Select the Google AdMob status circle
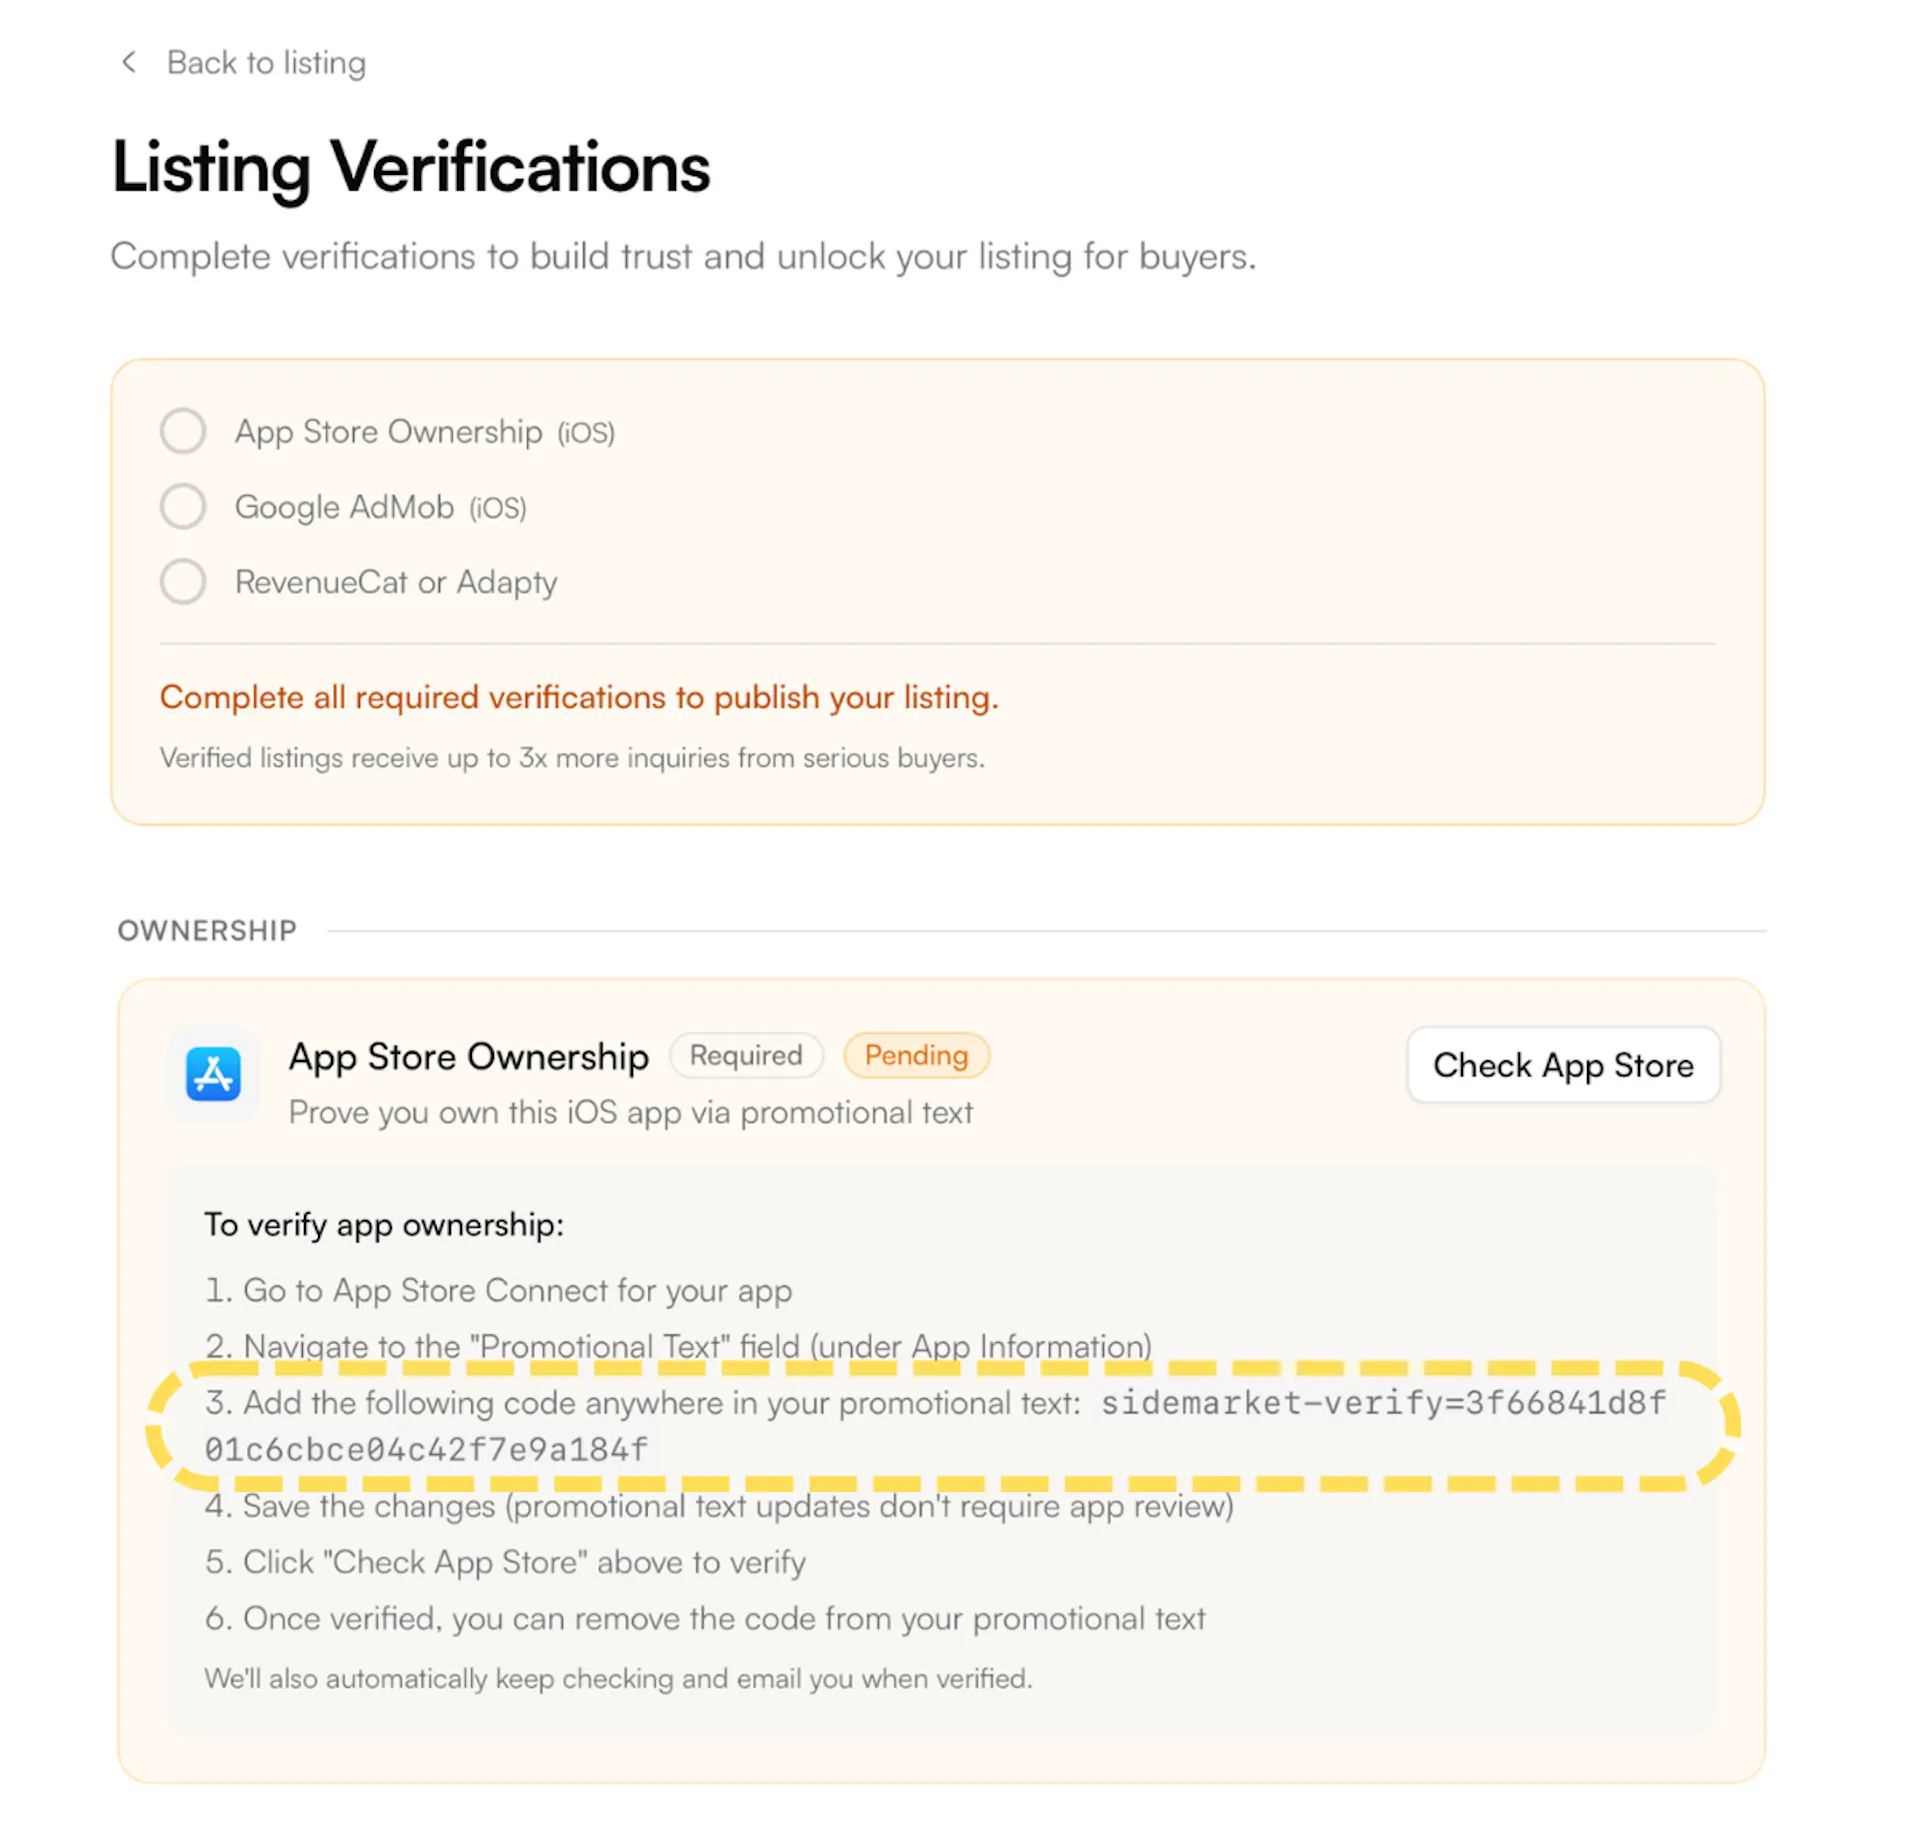Image resolution: width=1920 pixels, height=1824 pixels. (x=183, y=506)
